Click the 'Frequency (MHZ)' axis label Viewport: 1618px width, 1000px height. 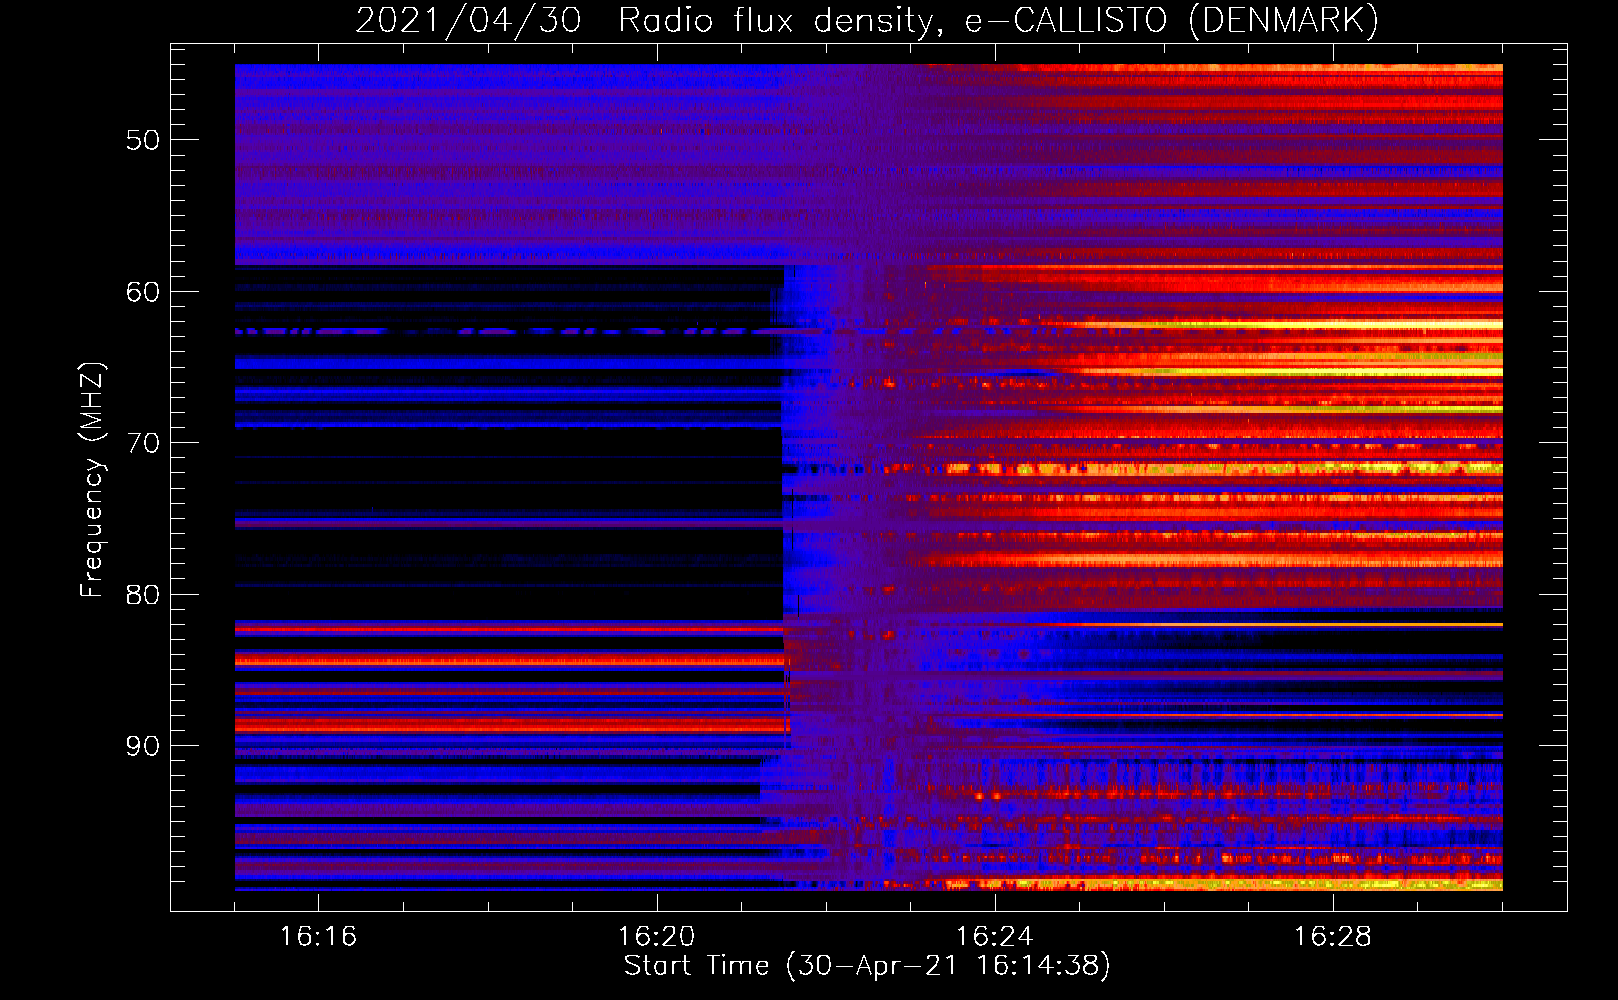[92, 479]
